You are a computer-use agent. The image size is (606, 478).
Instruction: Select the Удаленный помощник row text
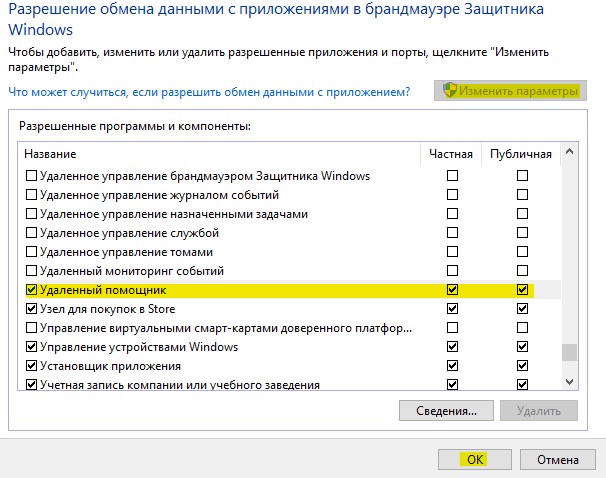[x=103, y=290]
